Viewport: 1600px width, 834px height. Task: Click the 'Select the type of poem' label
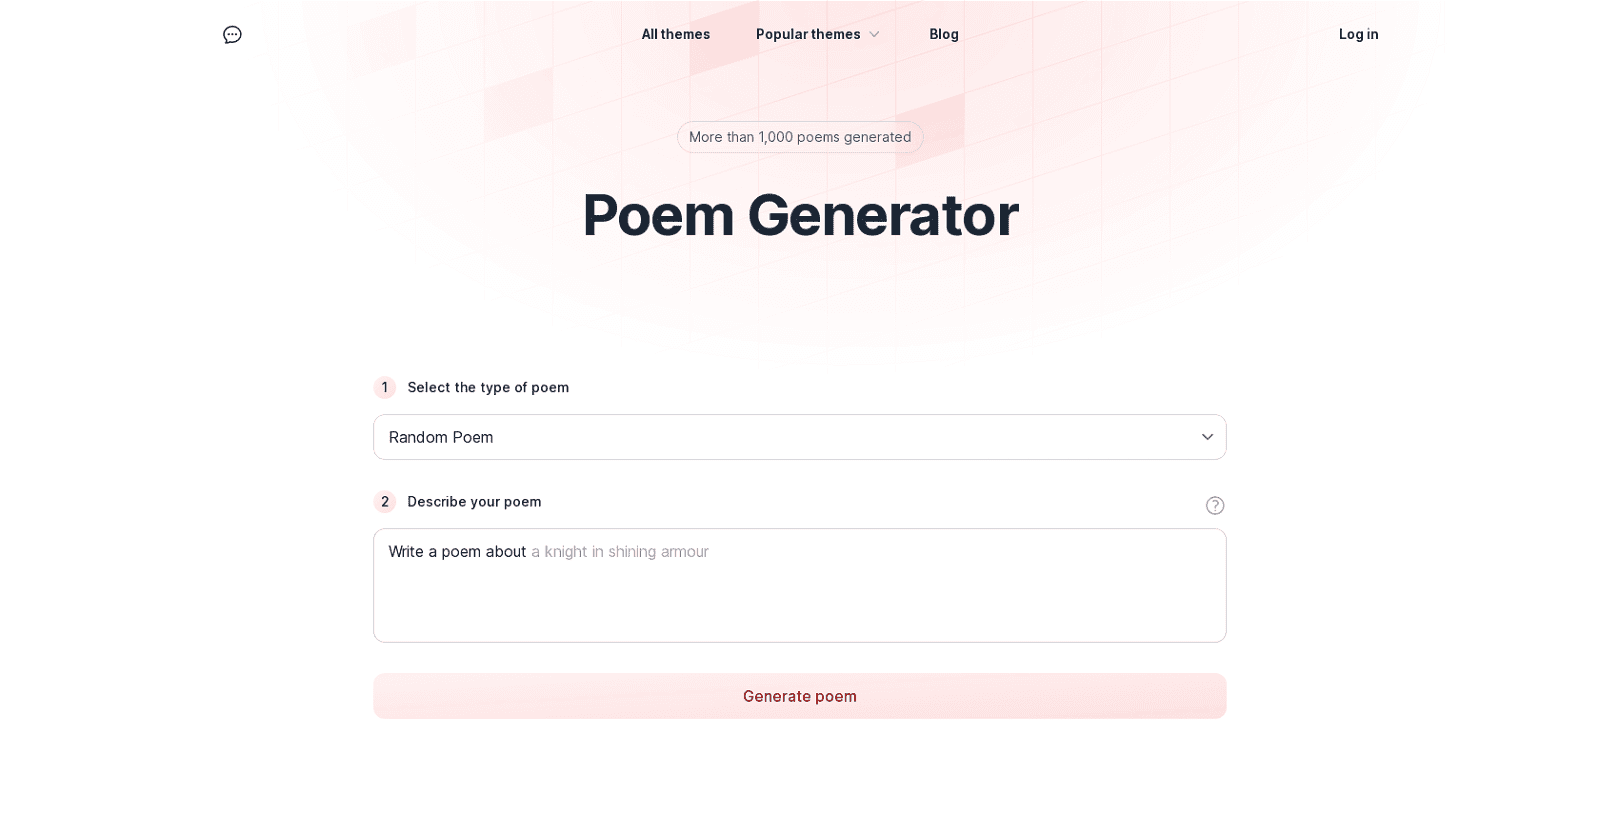tap(487, 388)
